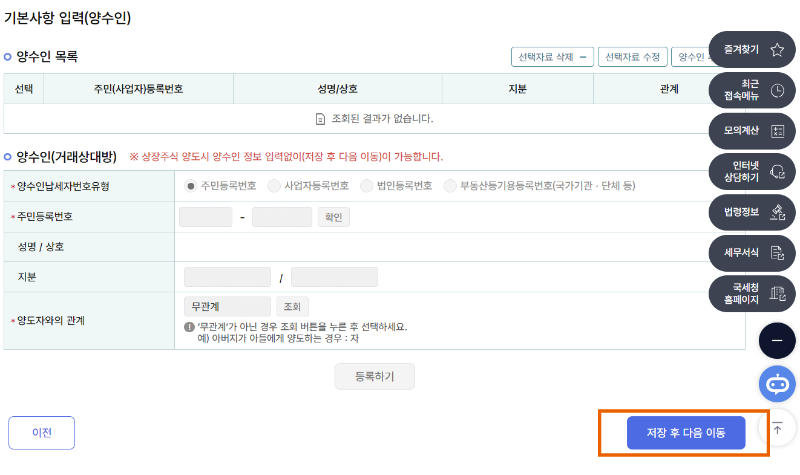Screen dimensions: 800x475
Task: Open the 법령정보 gavel shortcut
Action: pyautogui.click(x=752, y=212)
